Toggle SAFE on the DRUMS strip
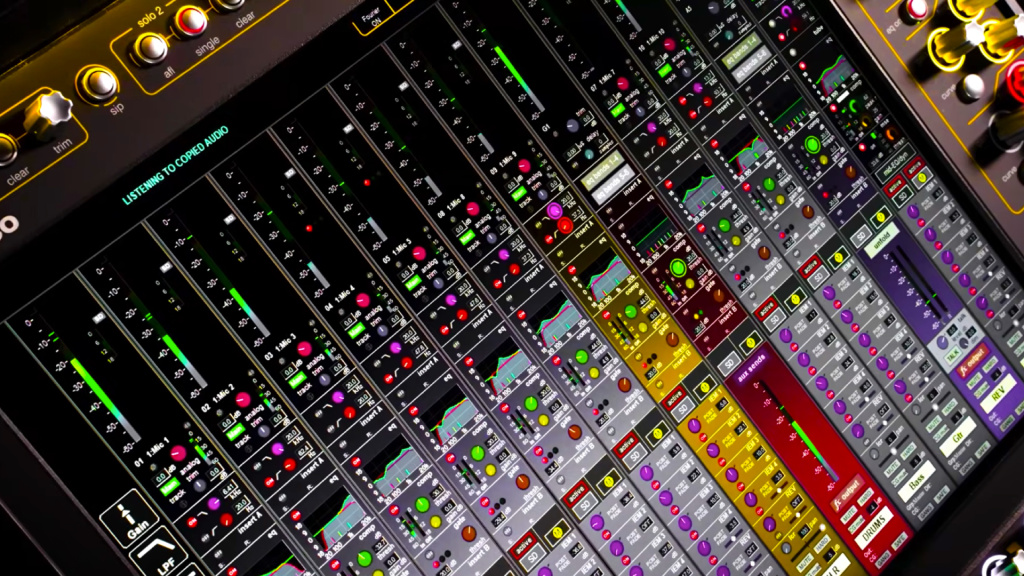This screenshot has height=576, width=1024. click(x=899, y=542)
